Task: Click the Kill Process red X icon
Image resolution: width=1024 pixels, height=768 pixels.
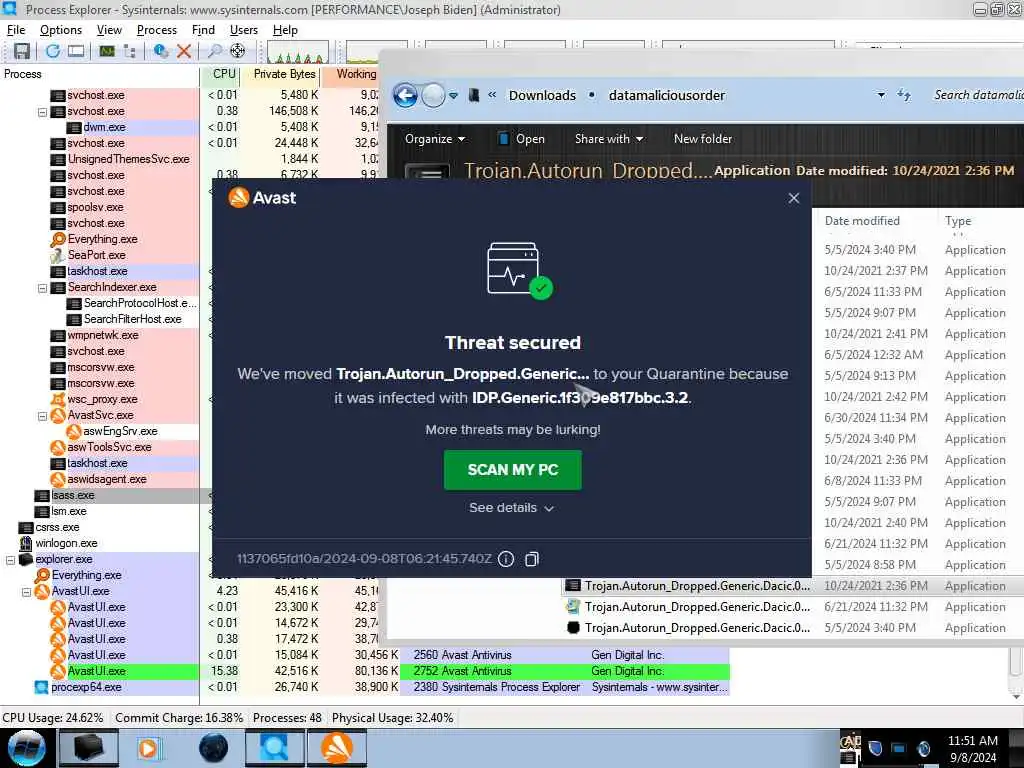Action: (x=184, y=51)
